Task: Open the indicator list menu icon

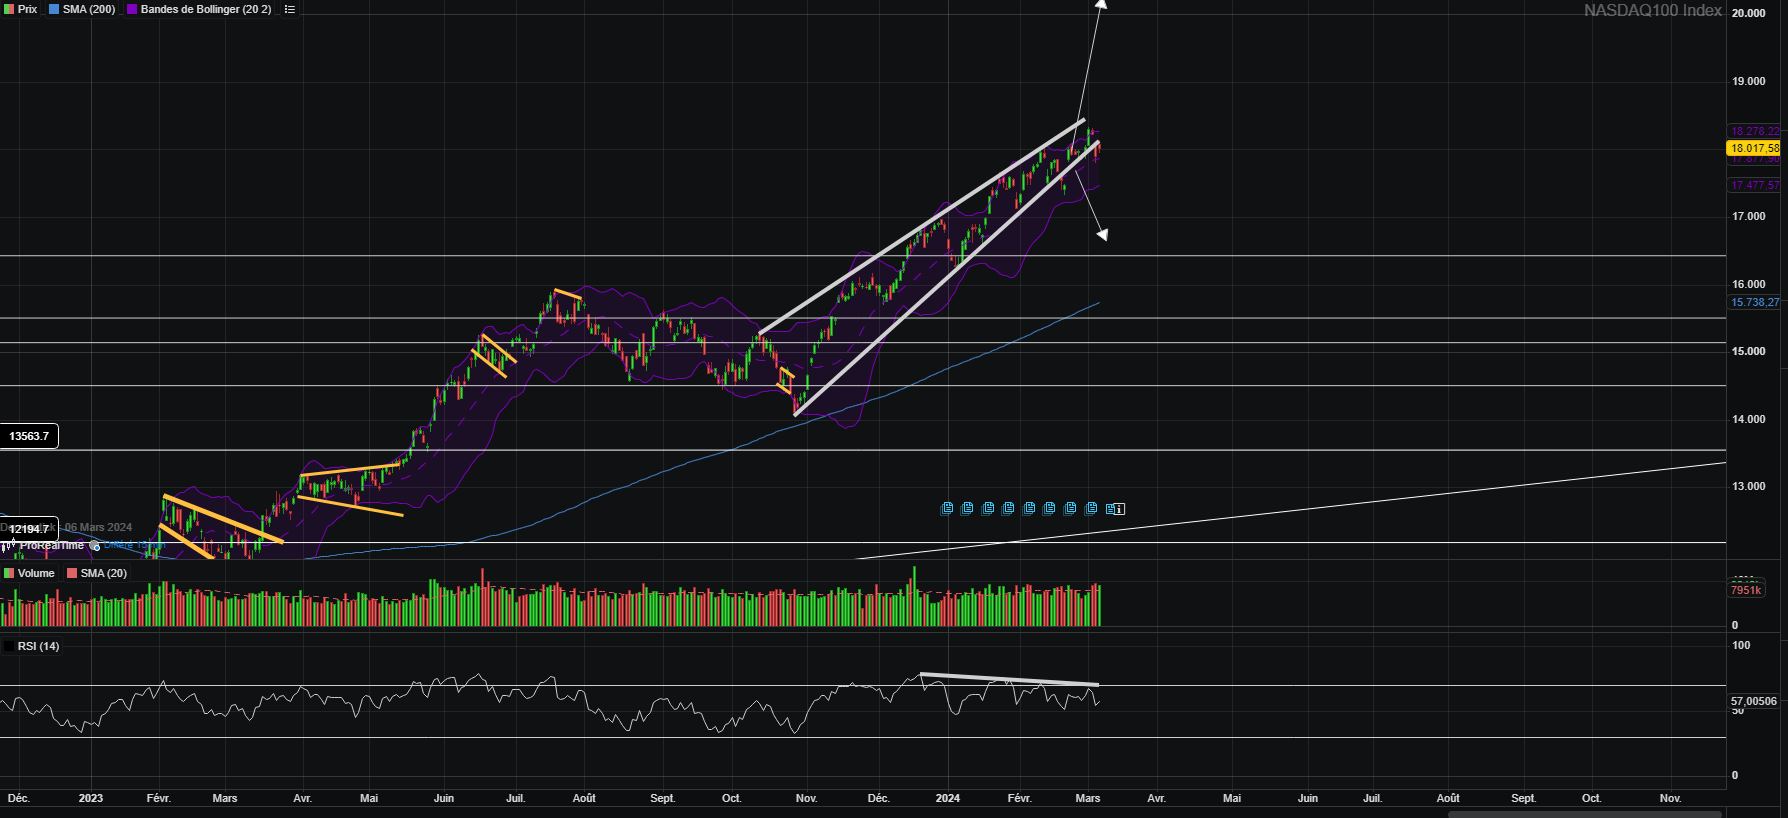Action: click(290, 9)
